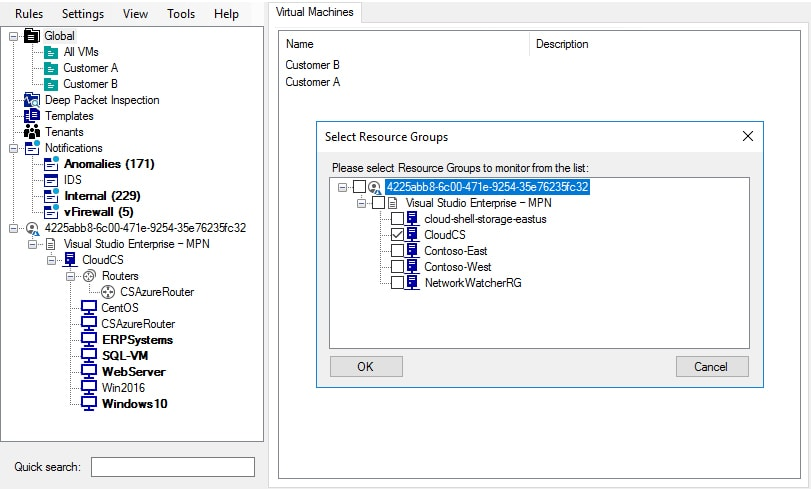Open the Settings menu
Screen dimensions: 811x489
[x=83, y=14]
